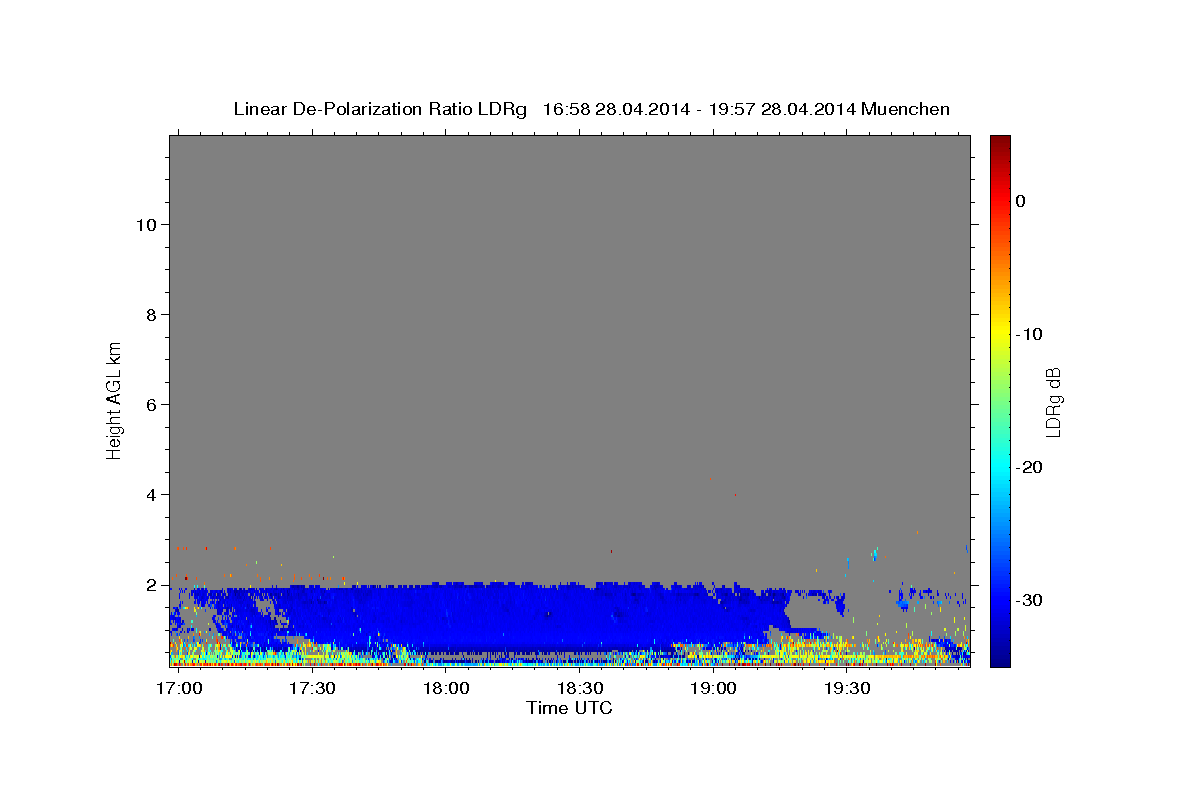Click the dark red top of colorbar

1000,142
